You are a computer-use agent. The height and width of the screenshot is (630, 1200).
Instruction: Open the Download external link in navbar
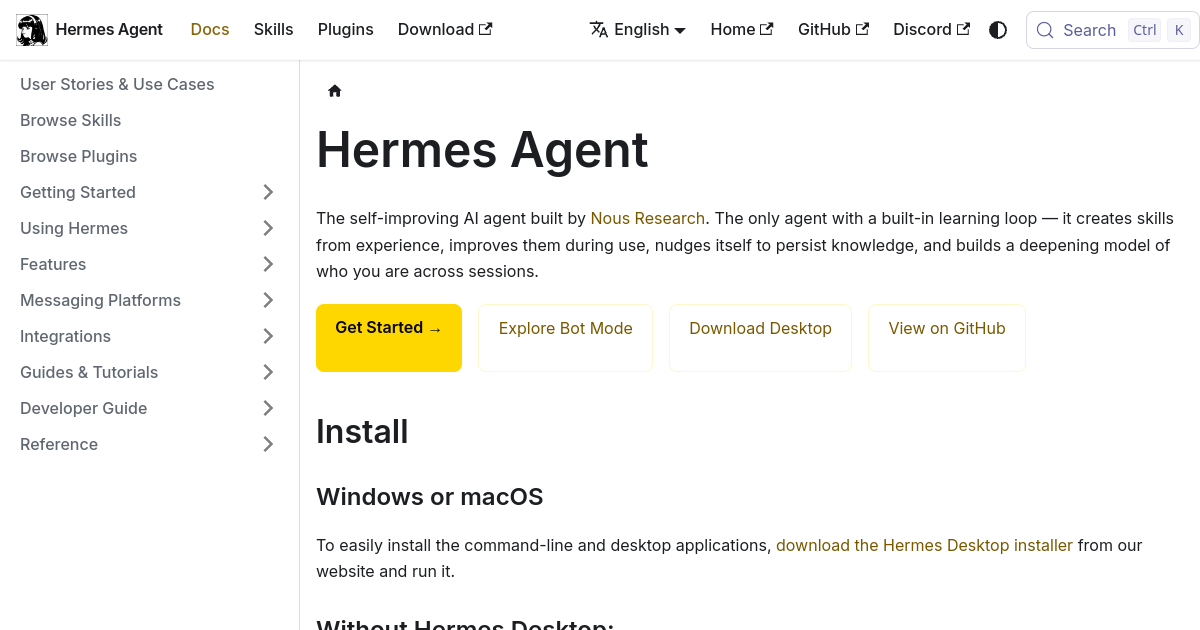tap(445, 30)
